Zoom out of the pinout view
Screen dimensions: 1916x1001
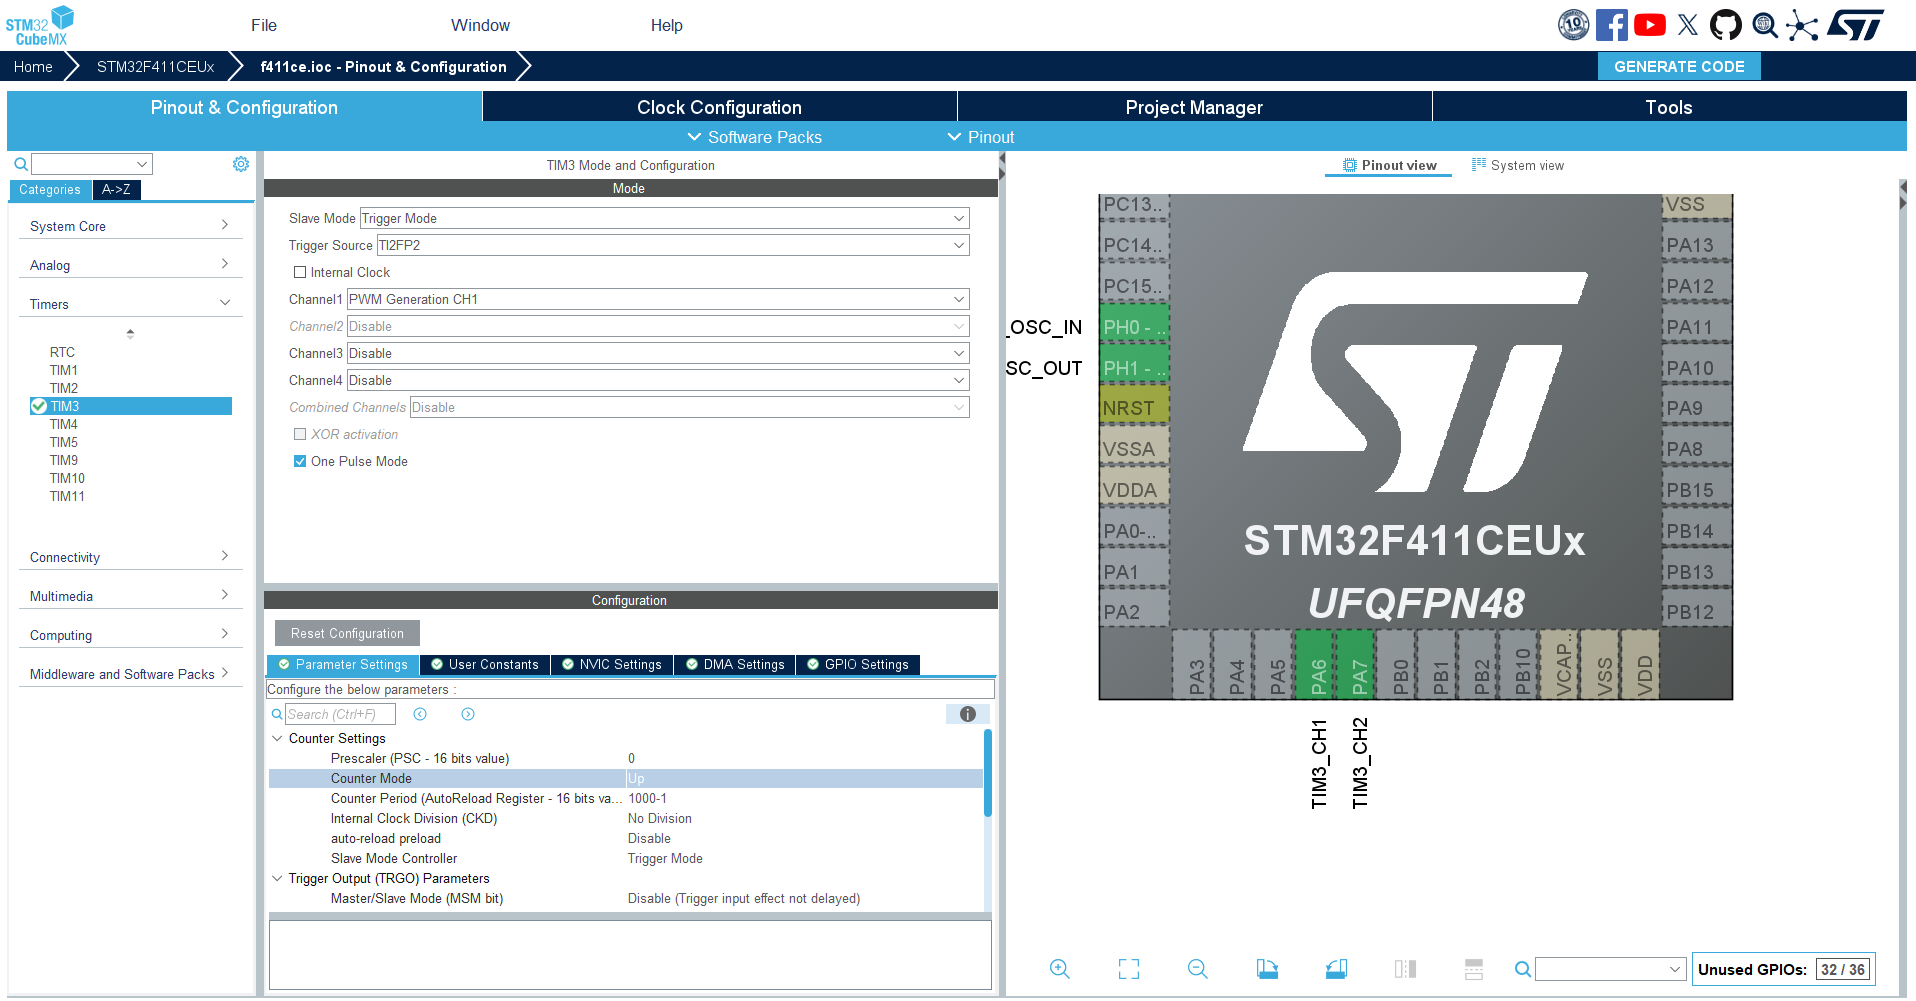[1198, 969]
